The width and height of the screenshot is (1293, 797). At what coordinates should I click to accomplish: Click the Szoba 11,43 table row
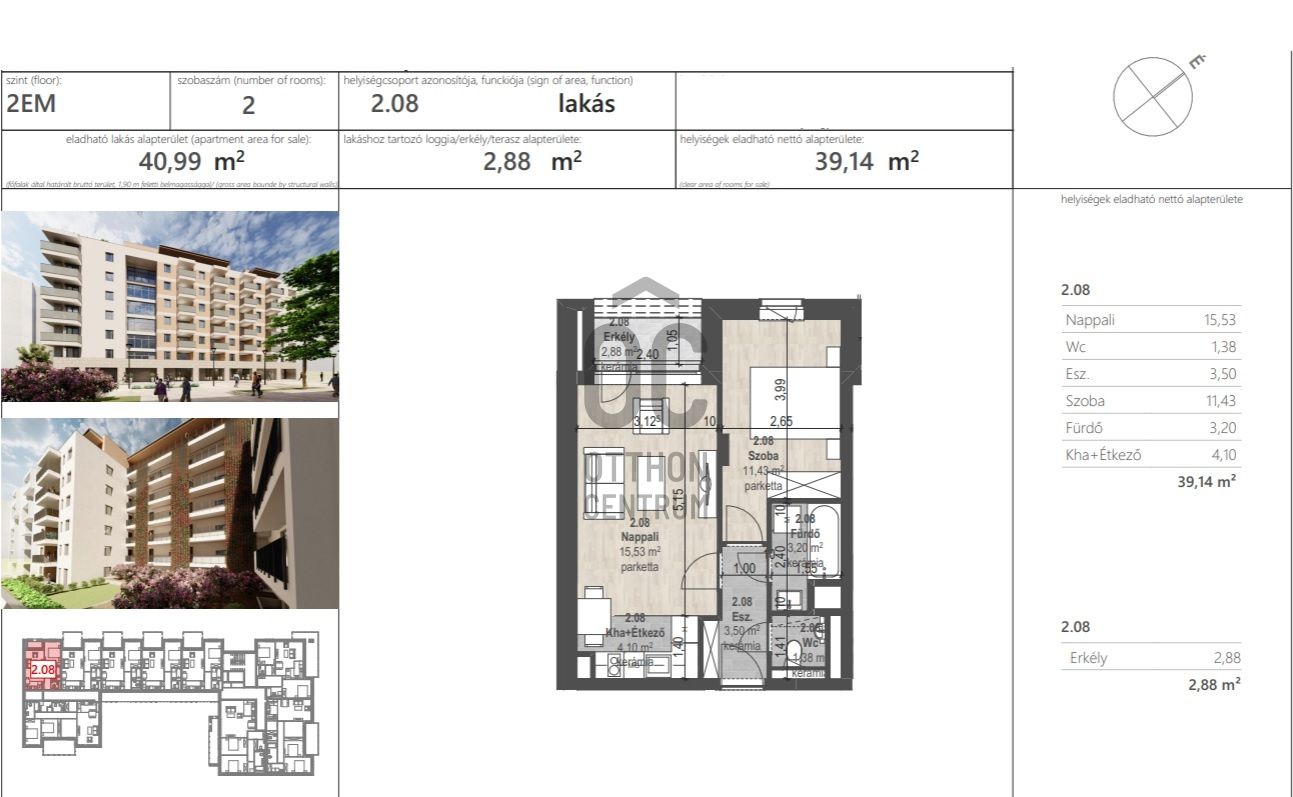1150,401
